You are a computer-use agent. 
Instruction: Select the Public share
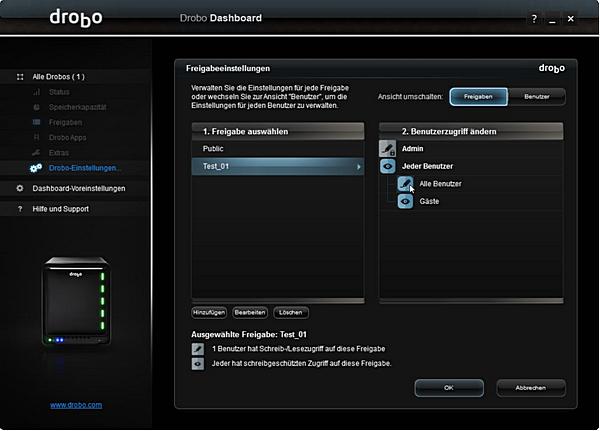tap(278, 149)
